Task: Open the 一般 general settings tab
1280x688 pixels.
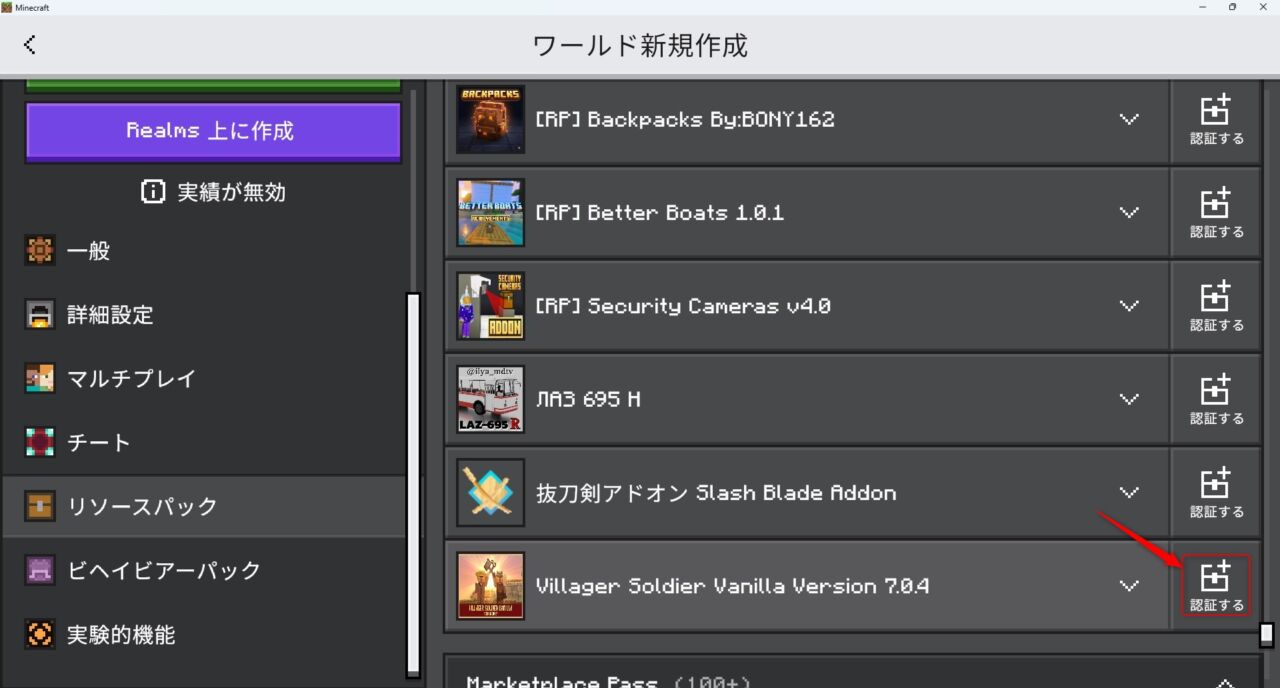Action: click(x=203, y=251)
